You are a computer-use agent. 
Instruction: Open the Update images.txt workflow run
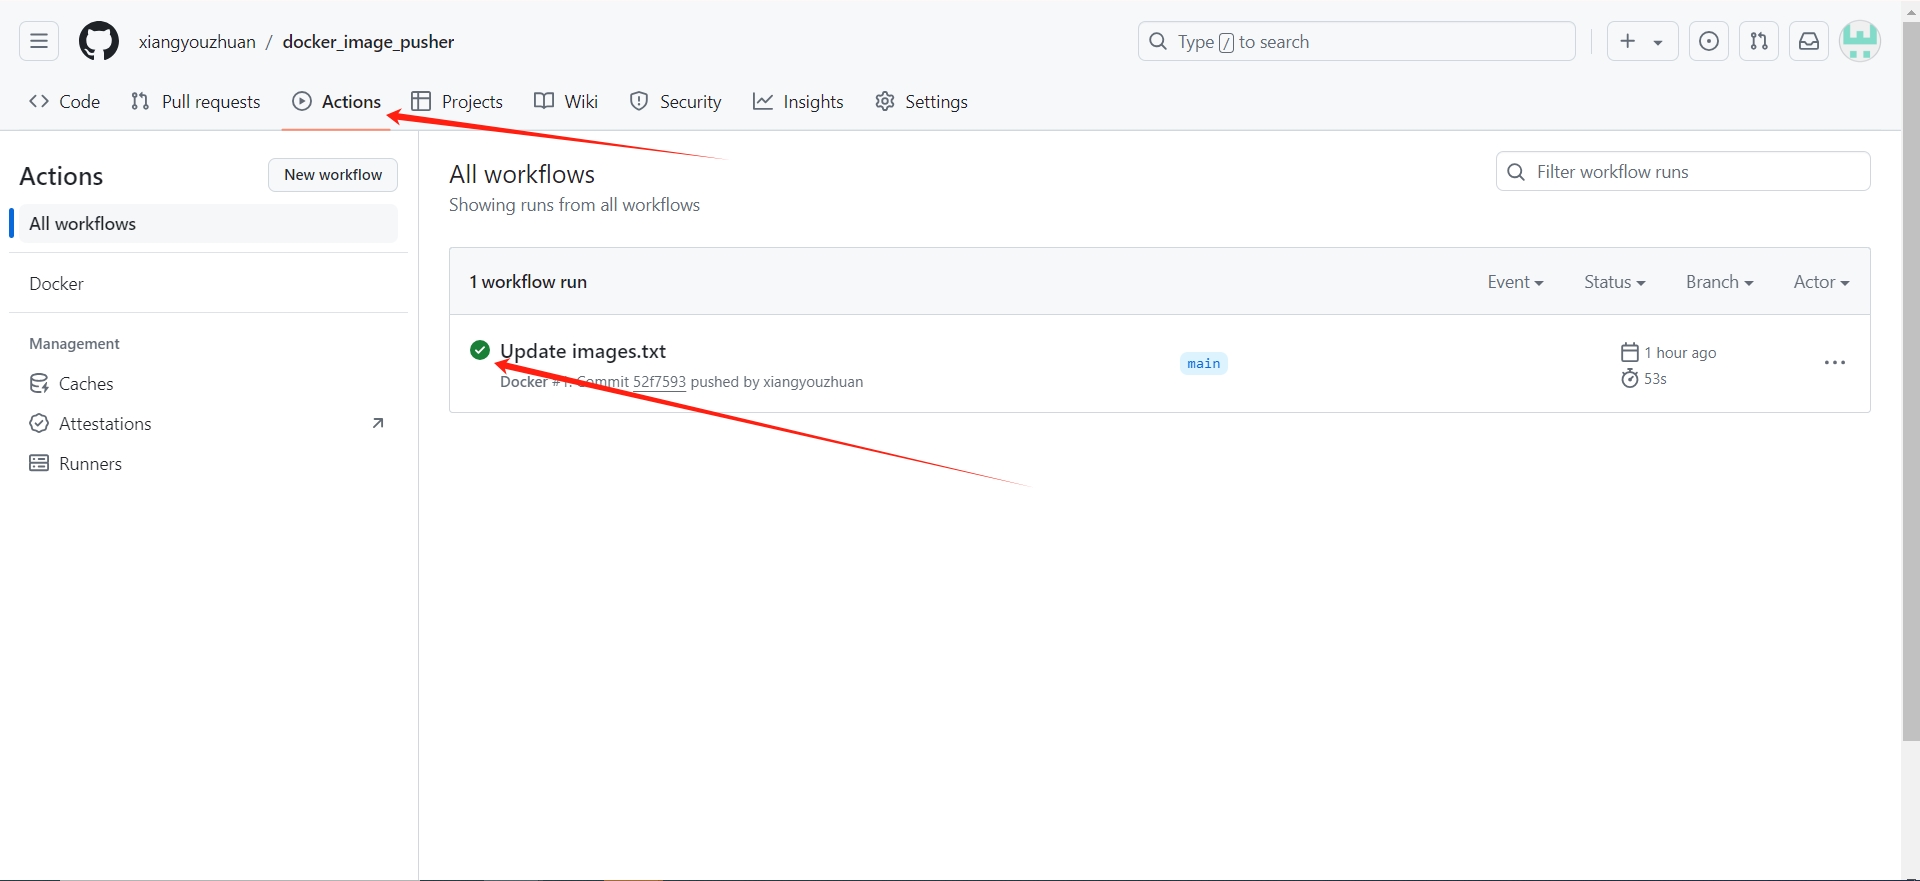[585, 351]
